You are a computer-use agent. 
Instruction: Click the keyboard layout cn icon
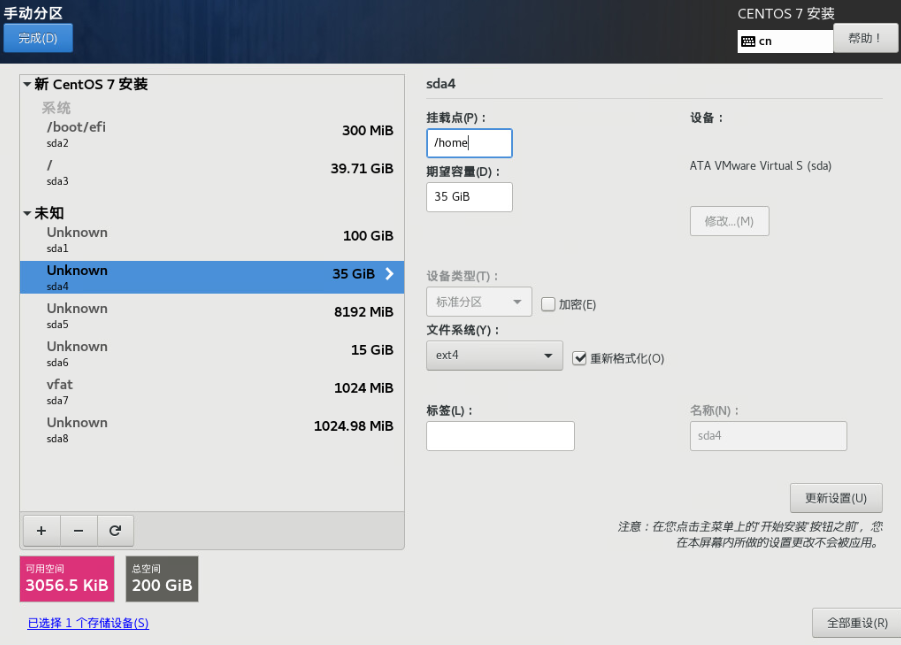749,41
